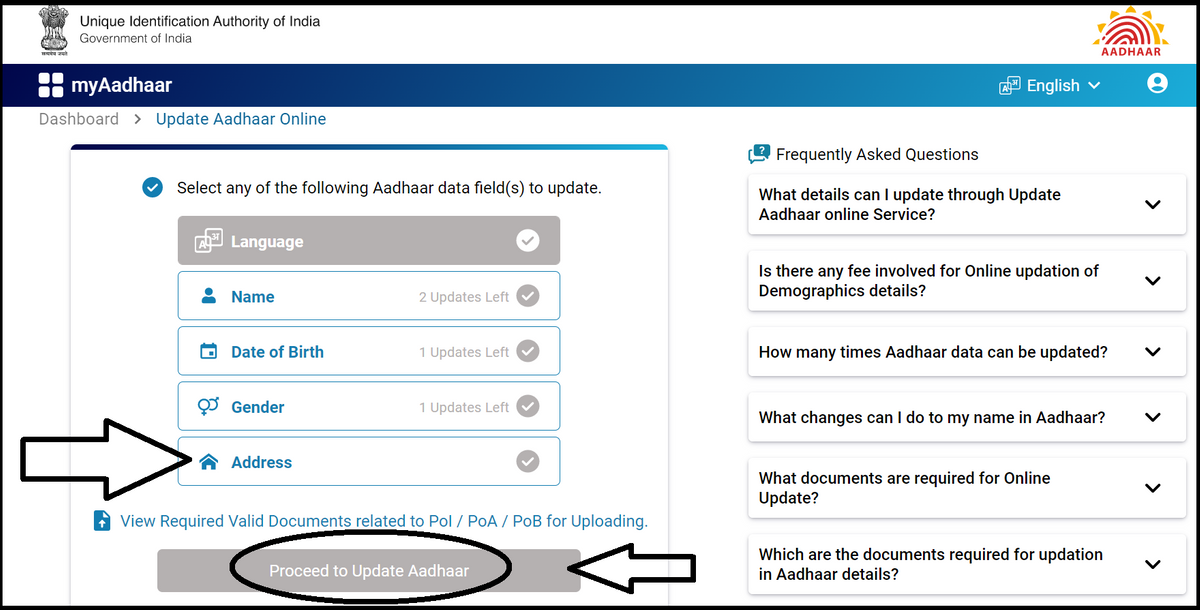Navigate to the Dashboard breadcrumb
The height and width of the screenshot is (610, 1200).
(x=78, y=118)
